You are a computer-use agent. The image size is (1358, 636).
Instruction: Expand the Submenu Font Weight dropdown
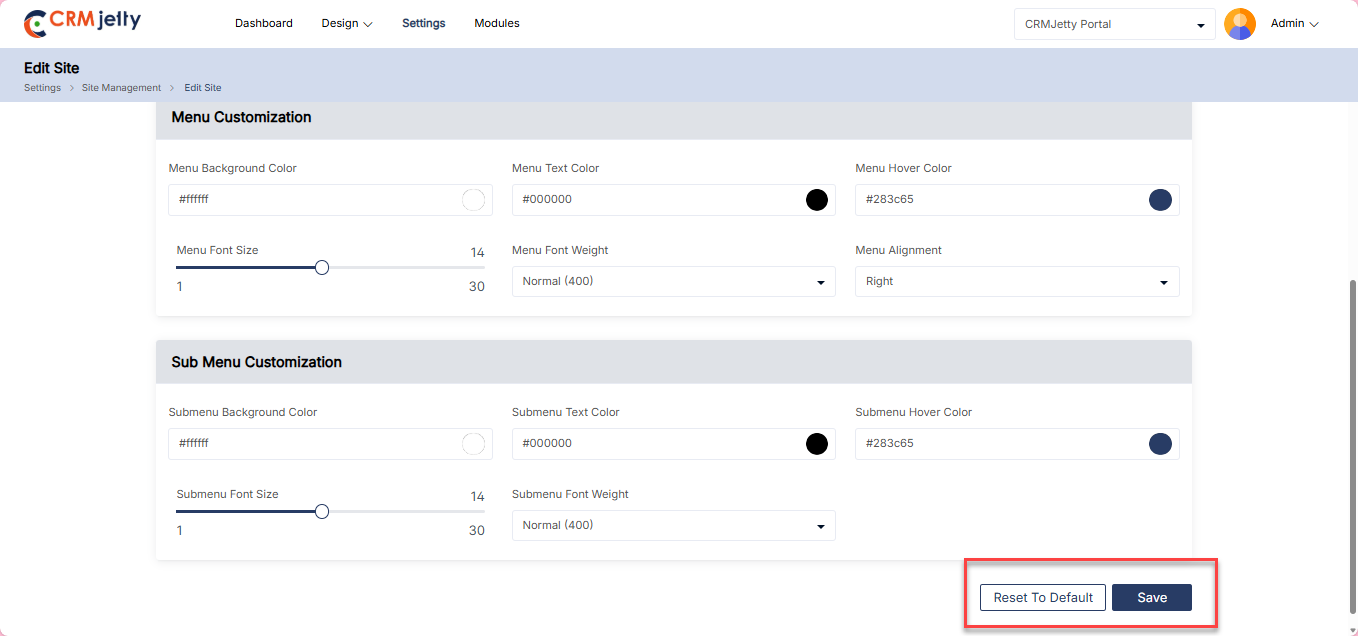tap(673, 526)
